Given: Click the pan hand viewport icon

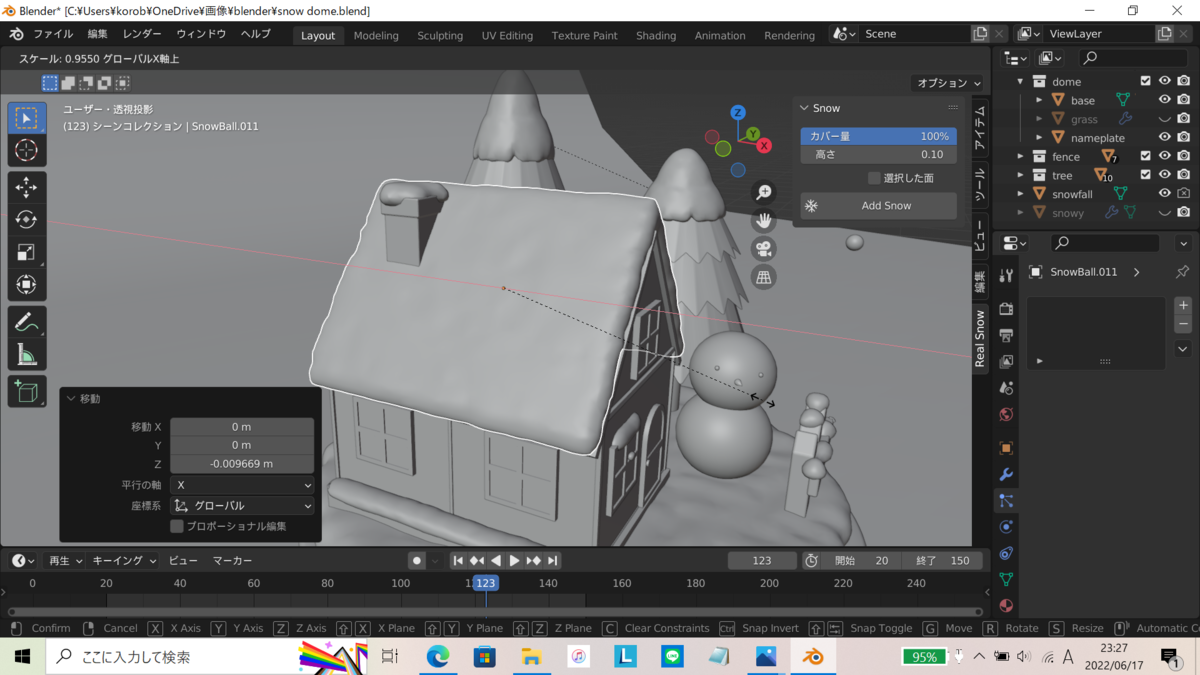Looking at the screenshot, I should [764, 221].
